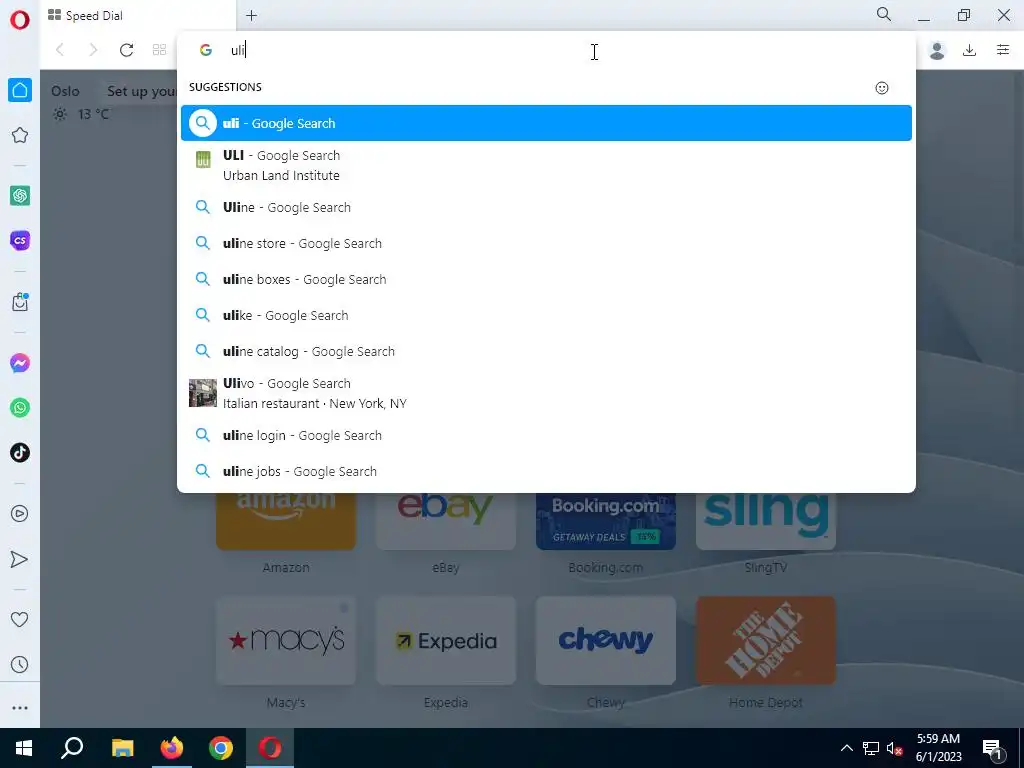
Task: Click the Speed Dial home sidebar icon
Action: coord(20,90)
